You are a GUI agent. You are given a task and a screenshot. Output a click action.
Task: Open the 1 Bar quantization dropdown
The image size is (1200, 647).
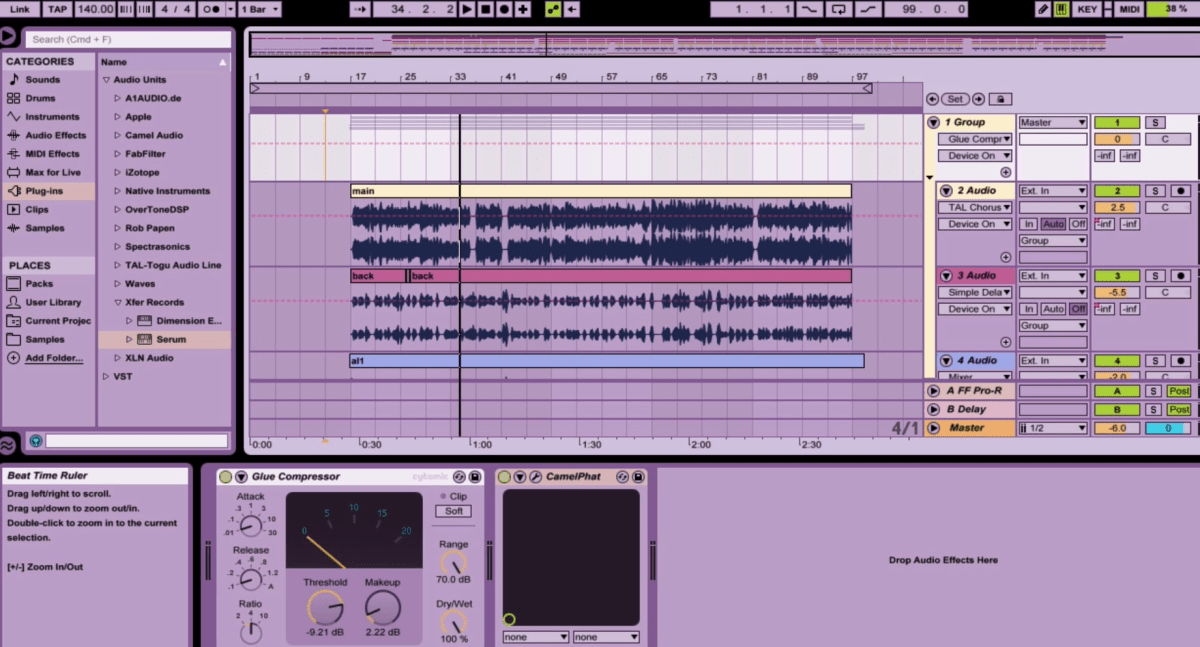pyautogui.click(x=258, y=9)
